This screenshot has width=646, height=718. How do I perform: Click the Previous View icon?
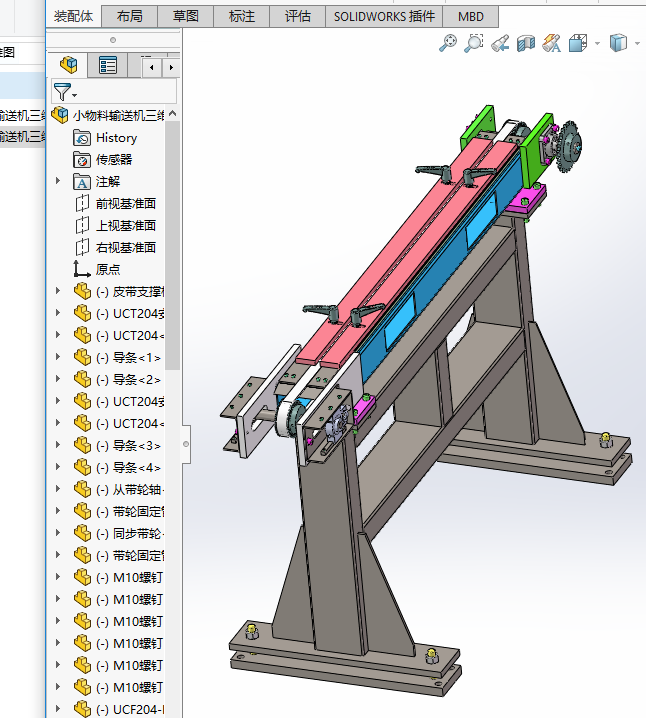500,44
